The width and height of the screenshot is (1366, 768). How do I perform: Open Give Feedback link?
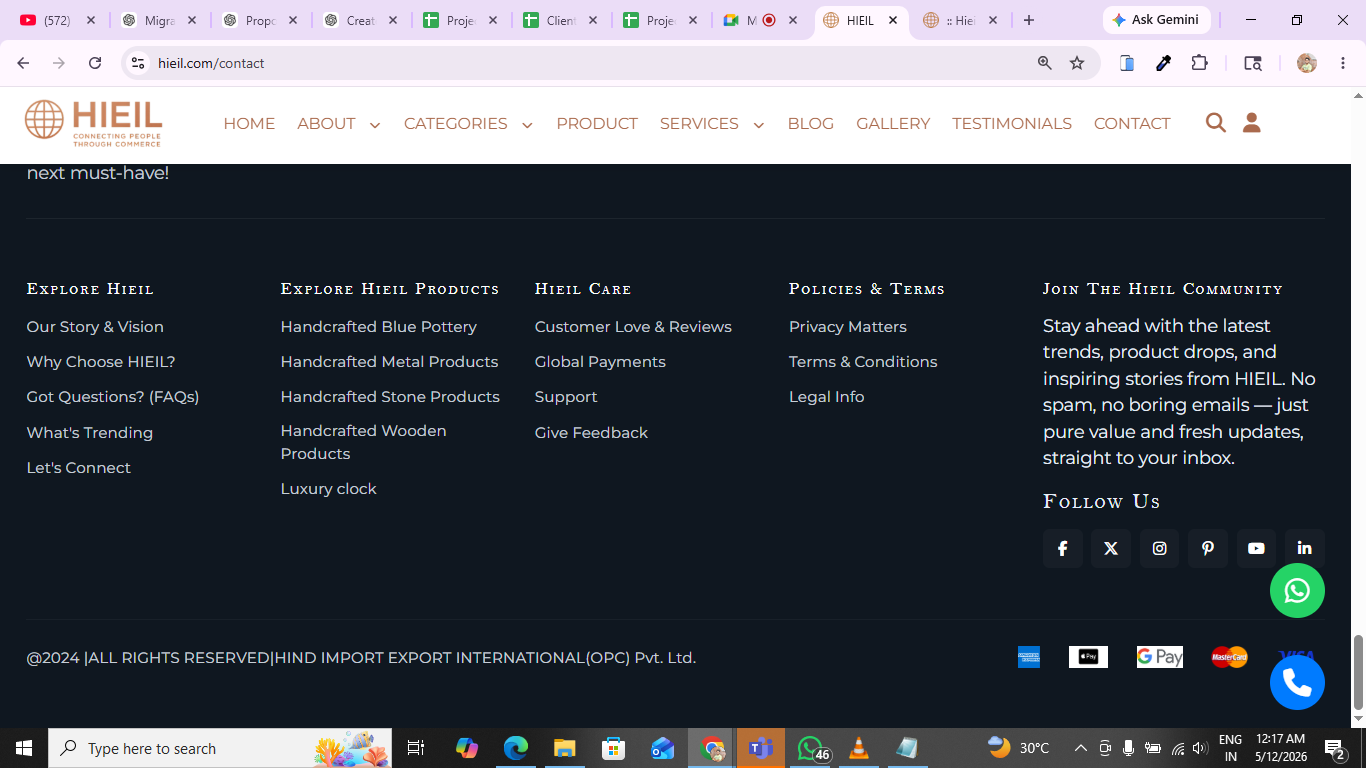pyautogui.click(x=591, y=433)
